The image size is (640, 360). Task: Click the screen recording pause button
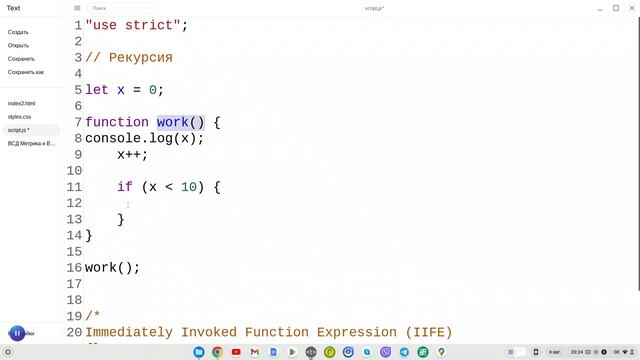tap(17, 333)
